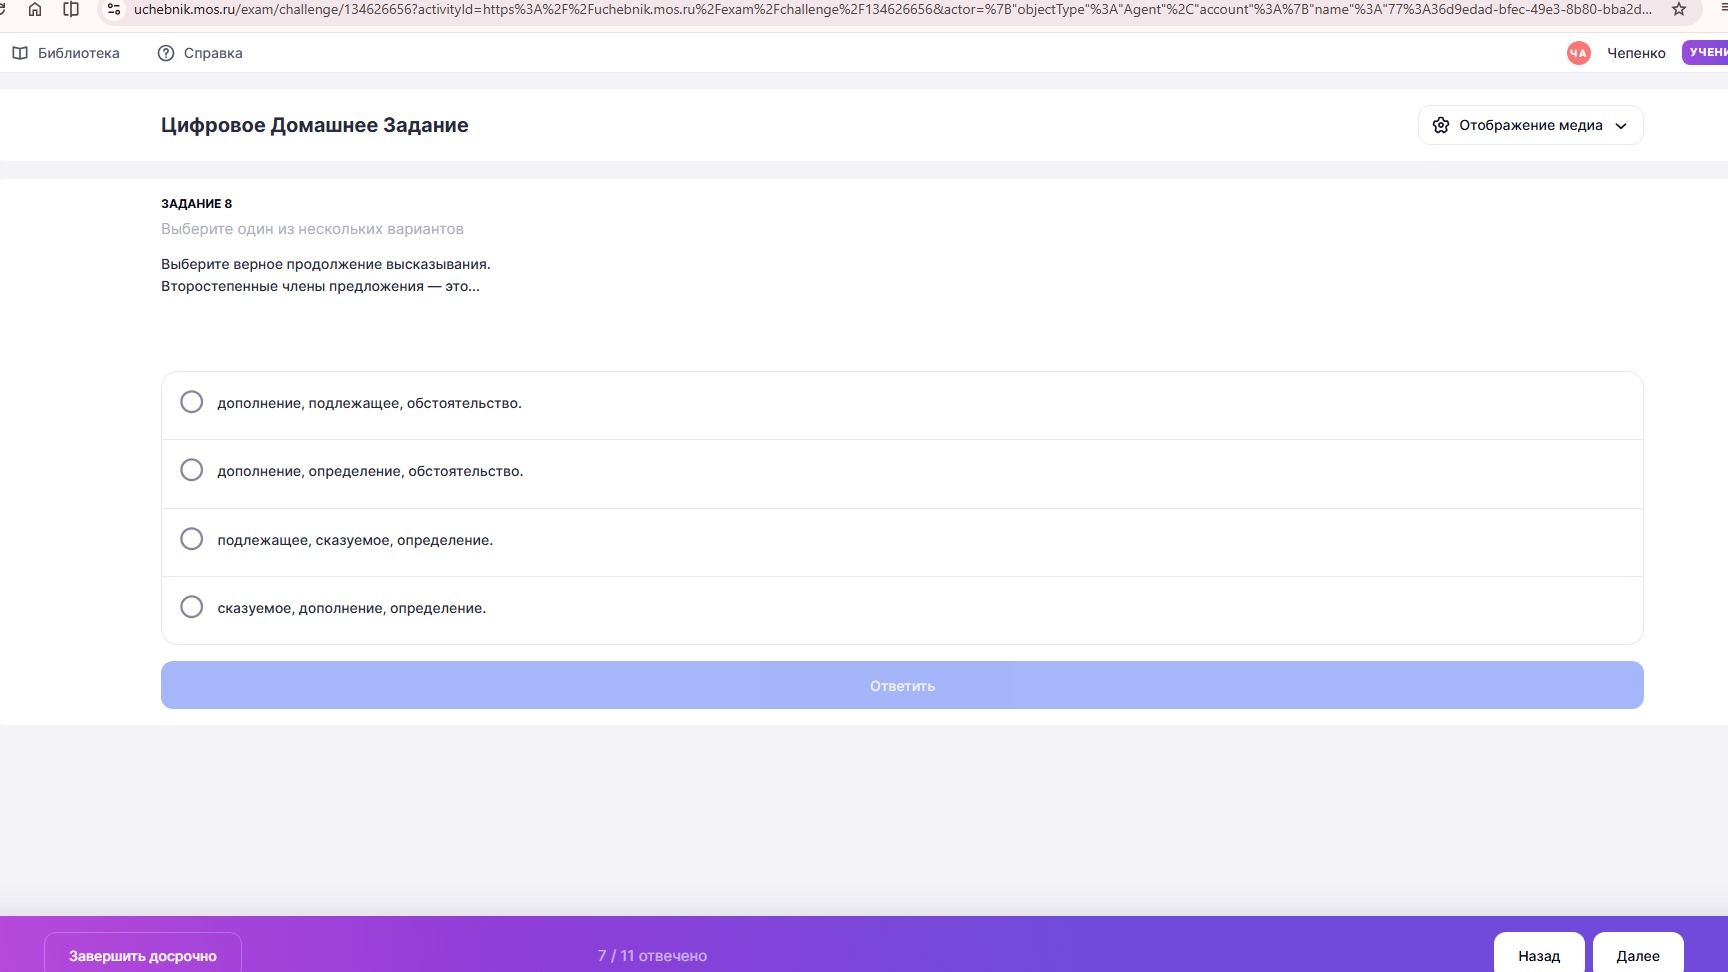Image resolution: width=1728 pixels, height=972 pixels.
Task: Click the ЧА user avatar
Action: (x=1579, y=53)
